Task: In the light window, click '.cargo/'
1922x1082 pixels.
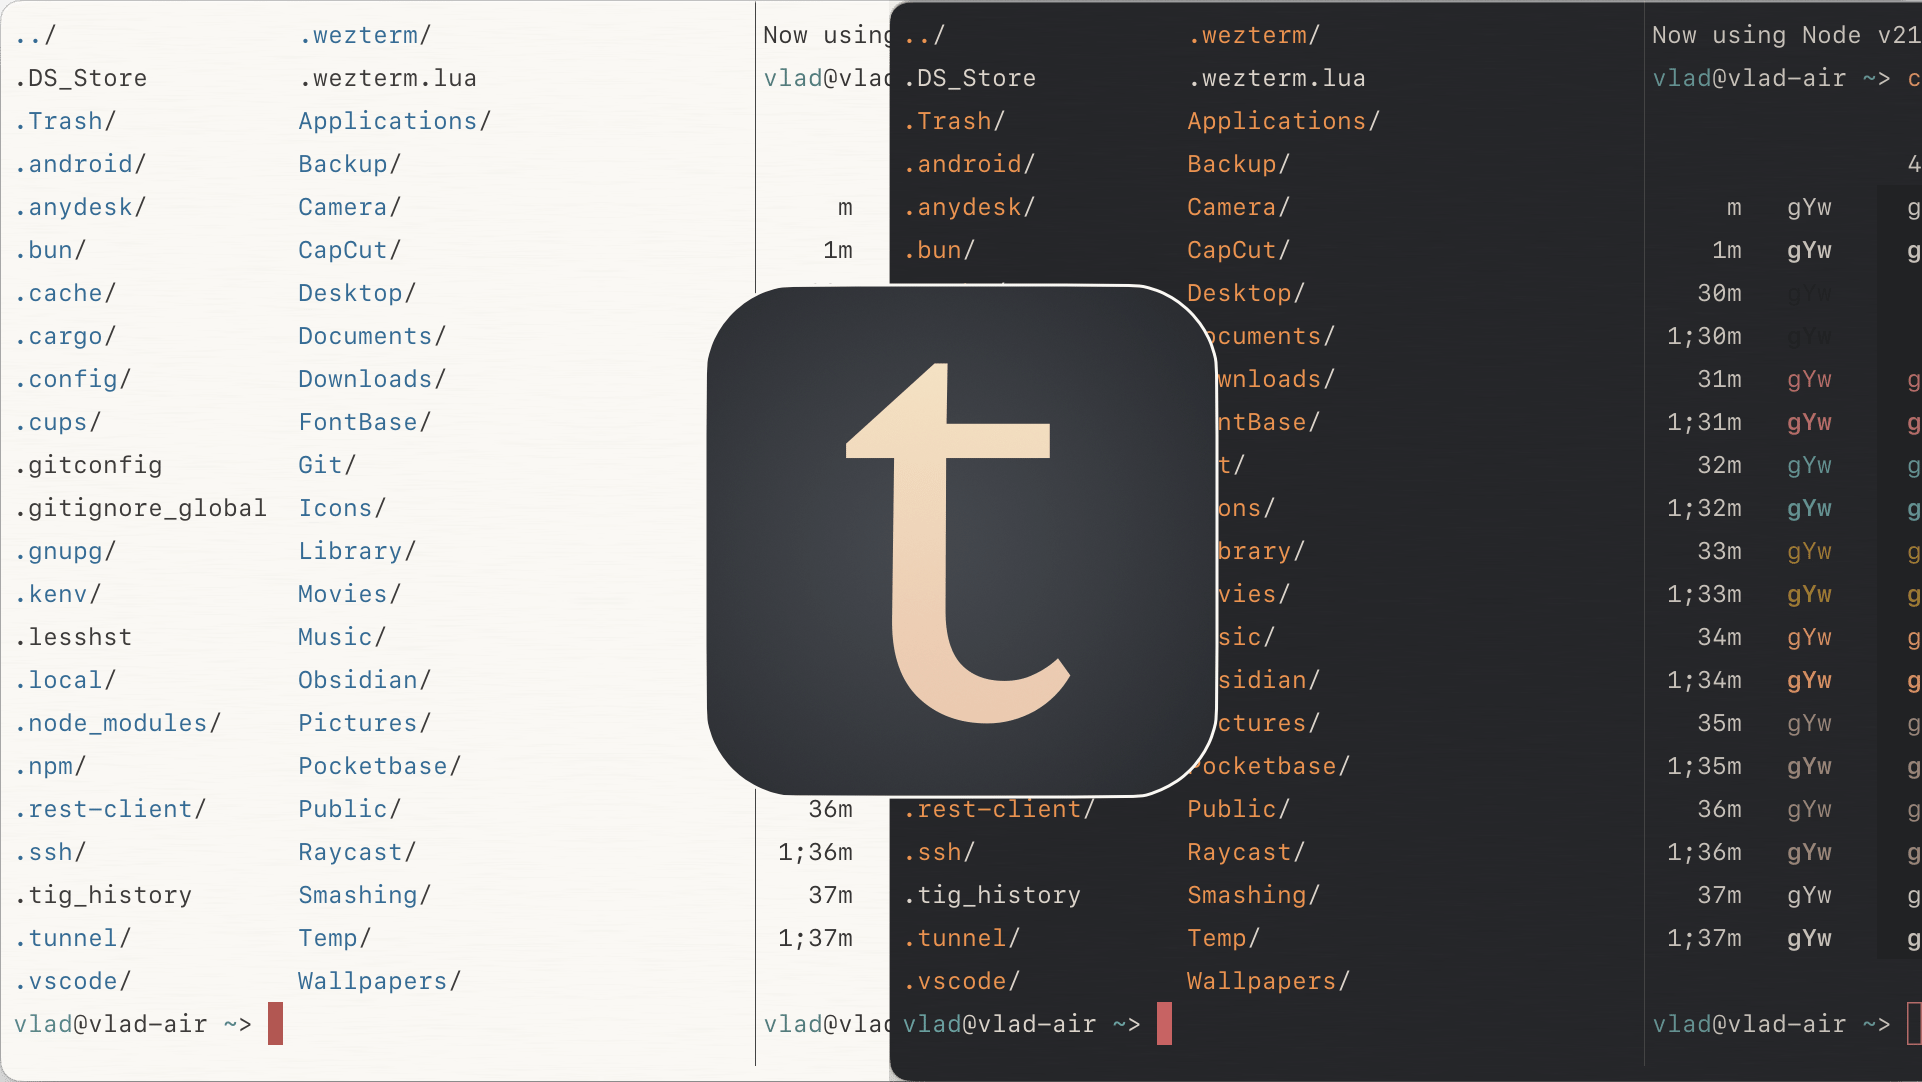Action: point(66,336)
